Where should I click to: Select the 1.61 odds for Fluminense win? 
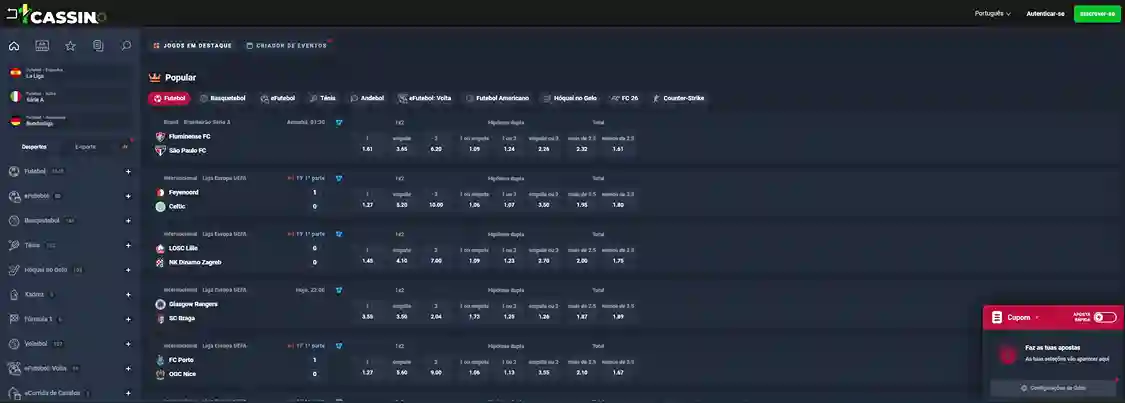[x=367, y=149]
